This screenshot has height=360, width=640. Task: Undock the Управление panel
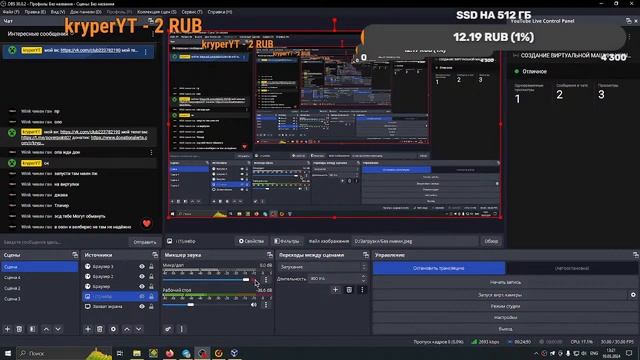[x=636, y=255]
